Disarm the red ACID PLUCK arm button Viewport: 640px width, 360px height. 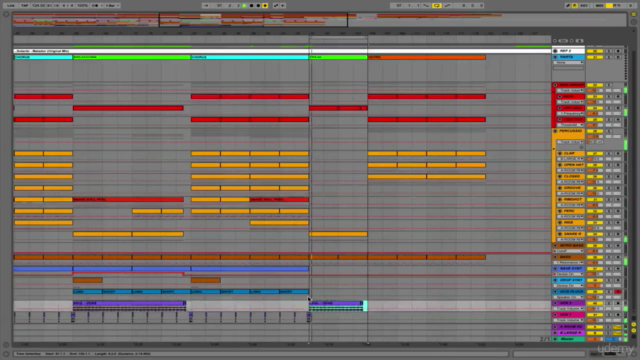(x=618, y=292)
